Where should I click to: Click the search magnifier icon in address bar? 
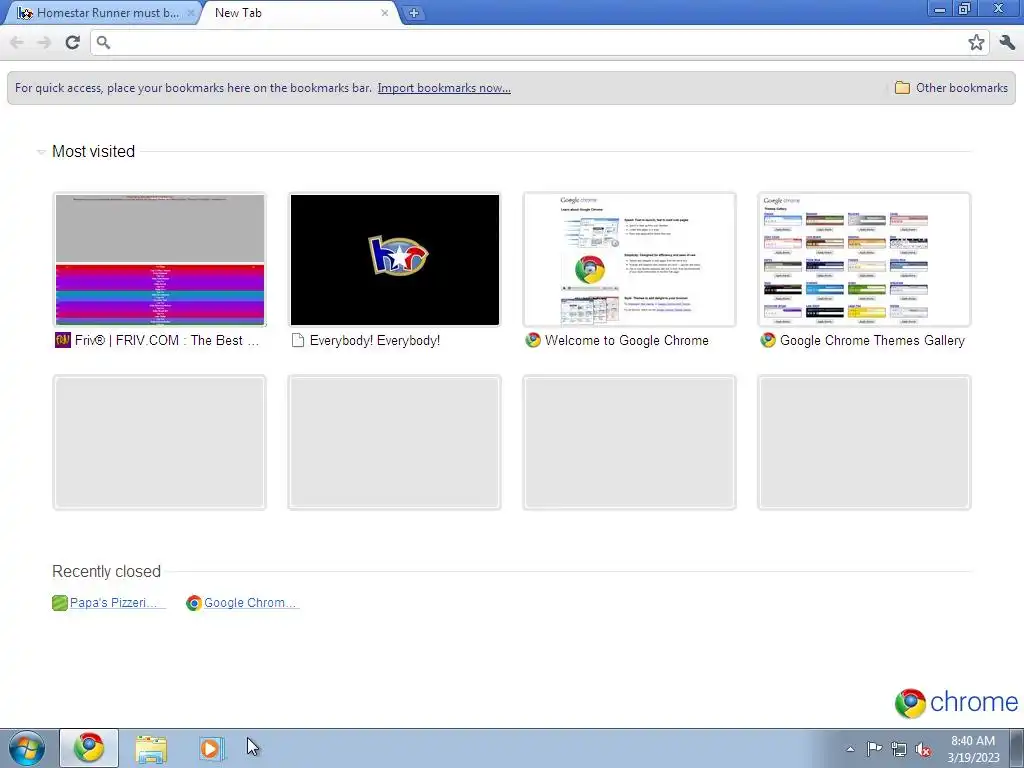click(103, 43)
